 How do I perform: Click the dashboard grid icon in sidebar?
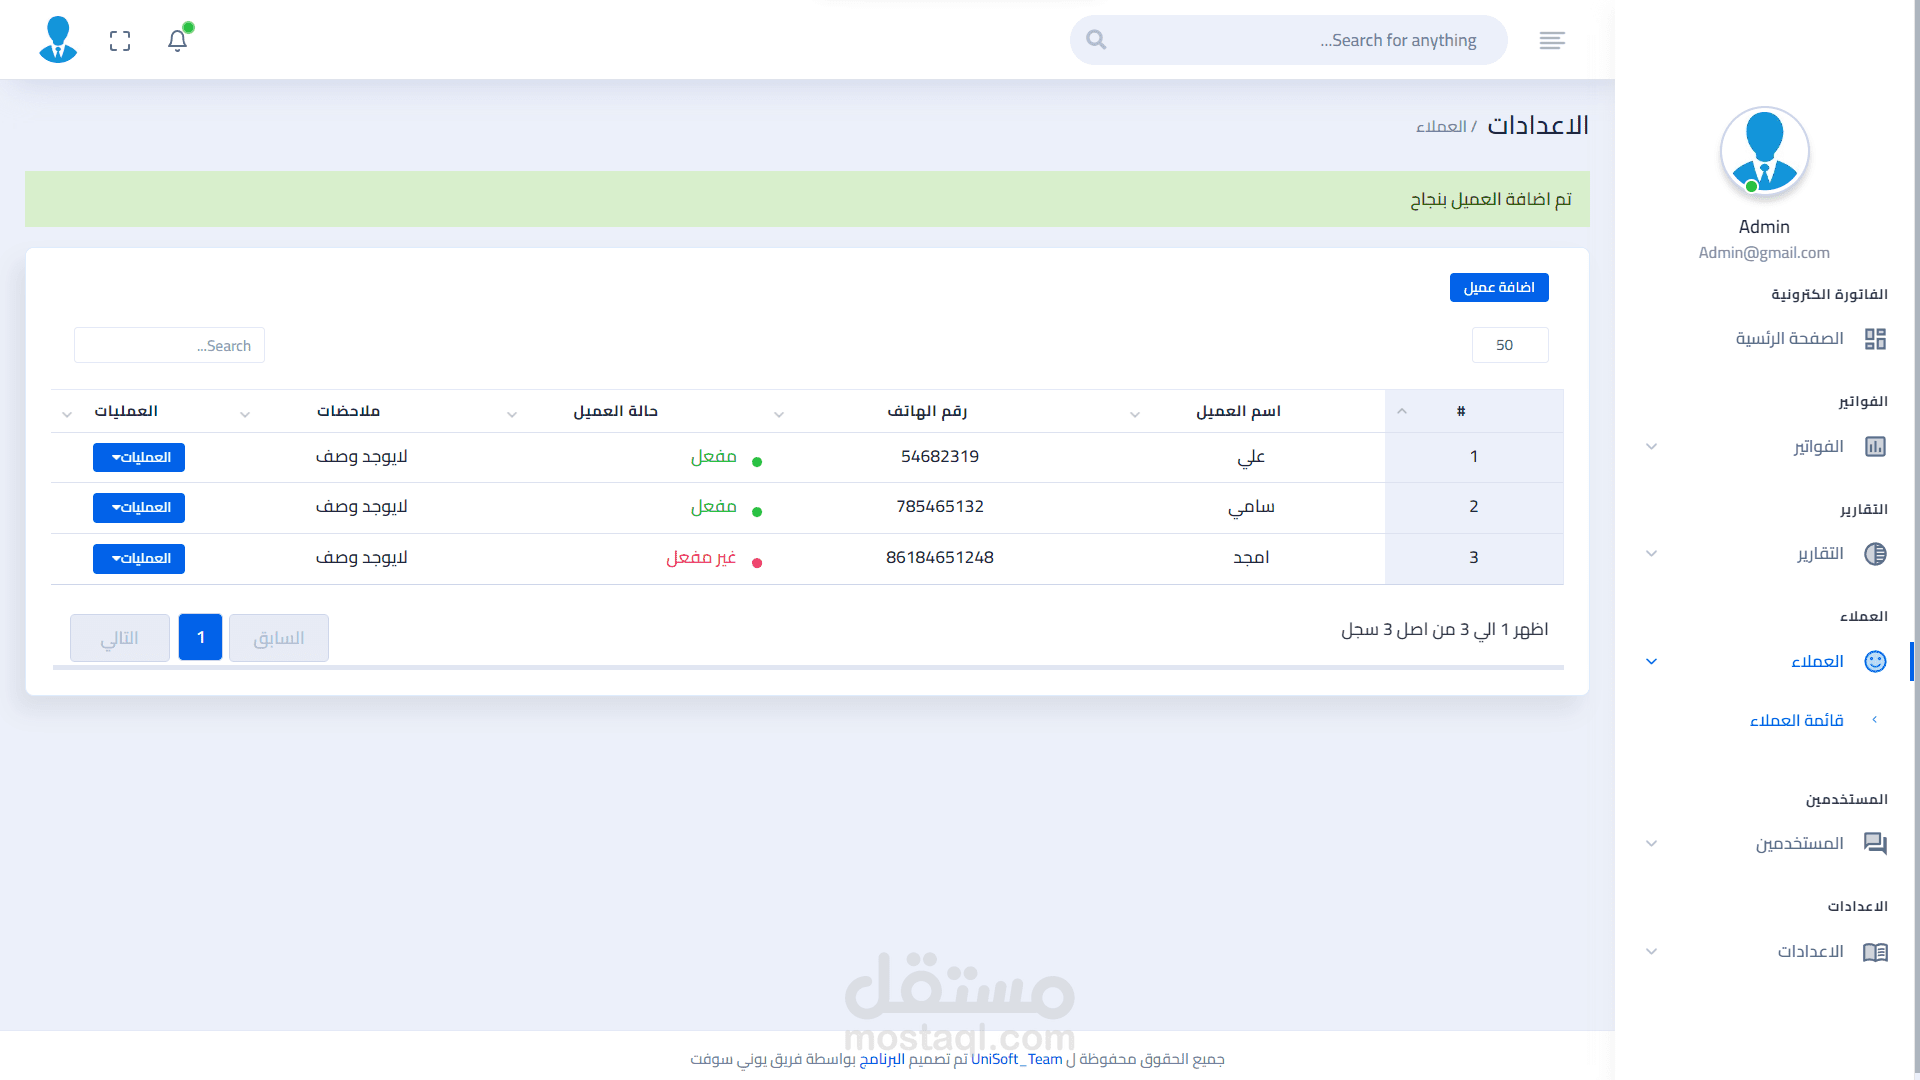tap(1875, 339)
